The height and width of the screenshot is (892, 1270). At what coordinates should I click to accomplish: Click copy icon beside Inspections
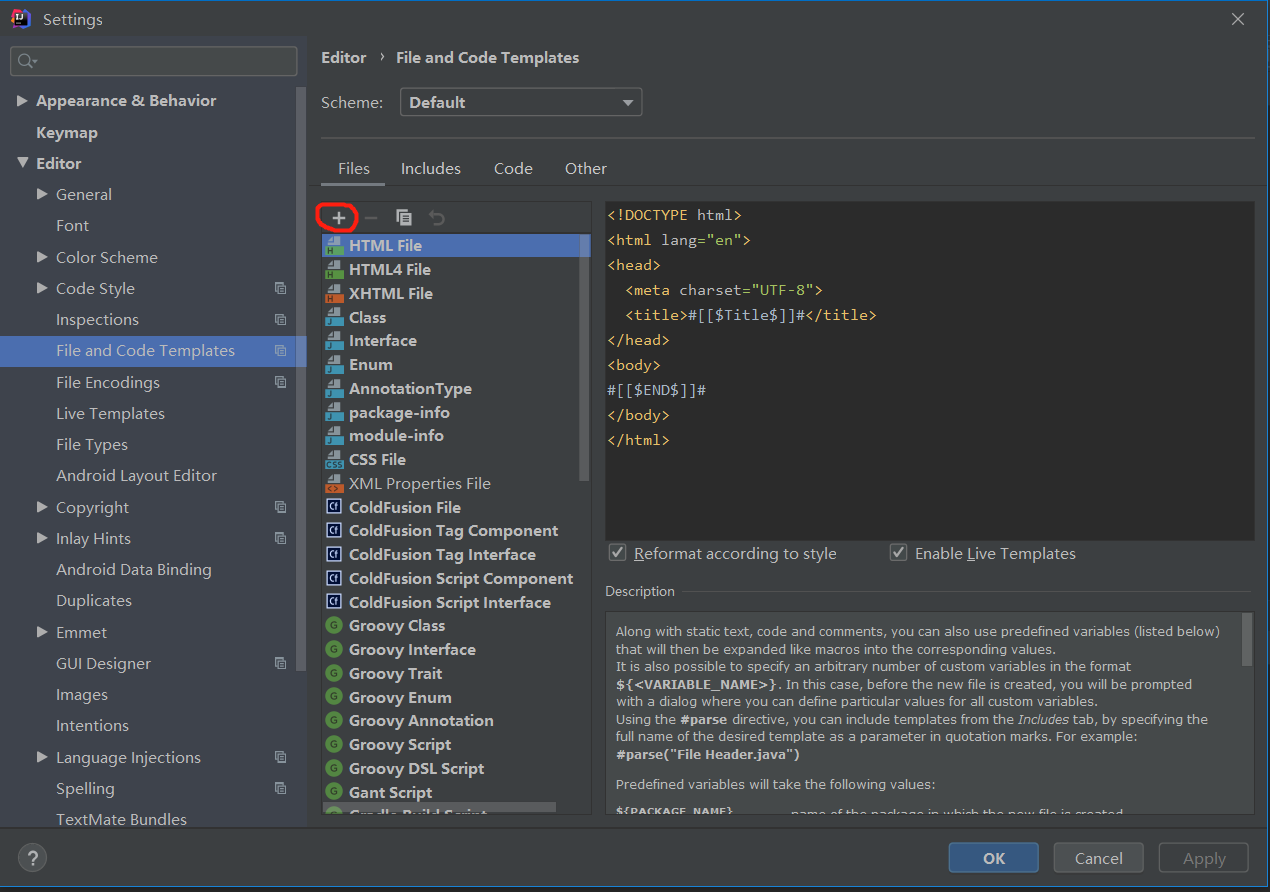click(280, 320)
